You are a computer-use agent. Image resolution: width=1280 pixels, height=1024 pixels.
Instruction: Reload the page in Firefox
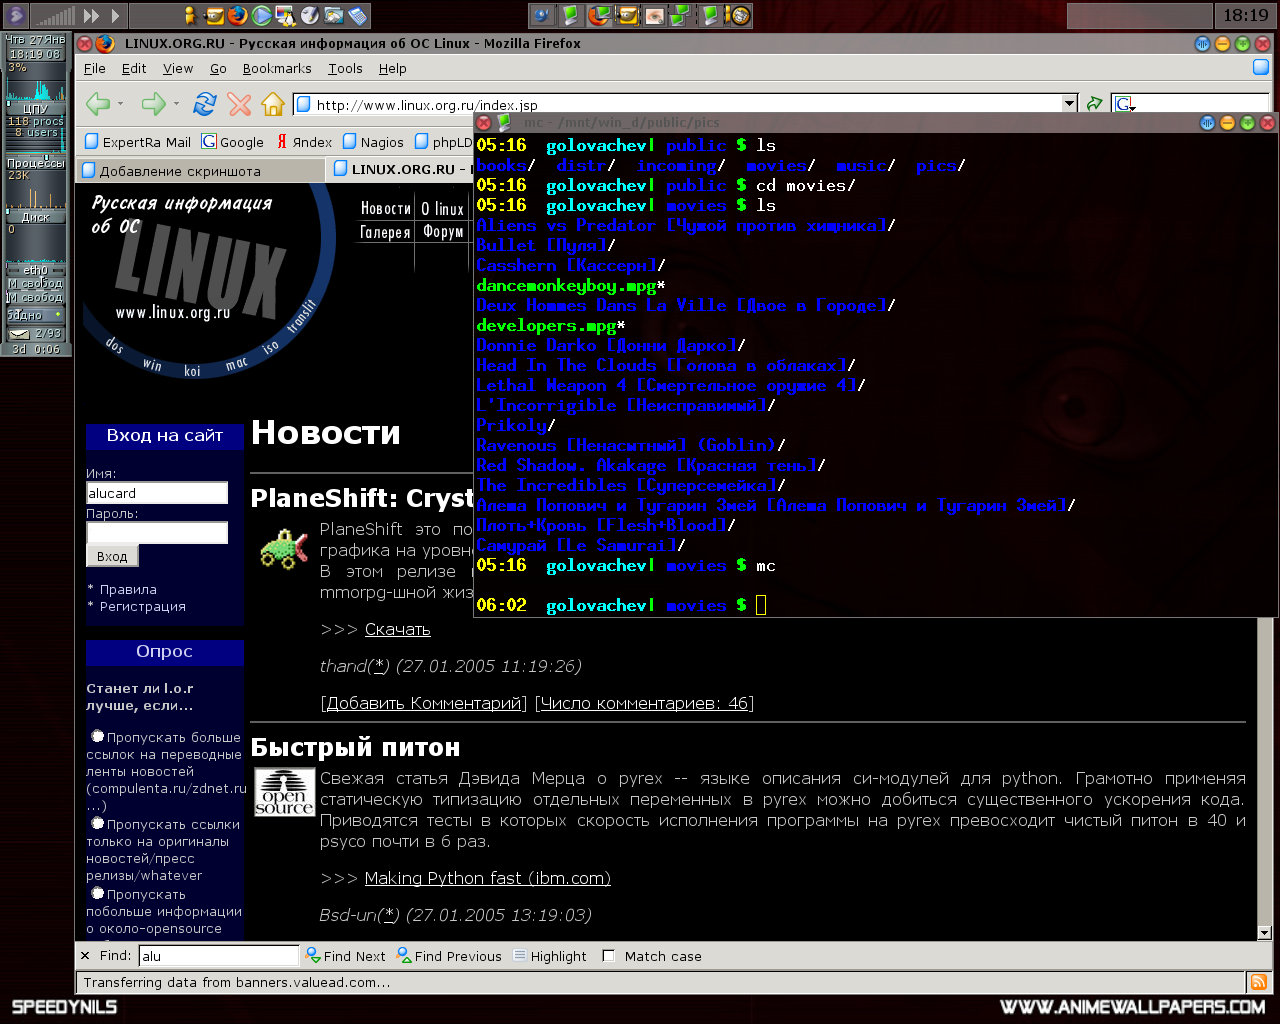(x=205, y=104)
